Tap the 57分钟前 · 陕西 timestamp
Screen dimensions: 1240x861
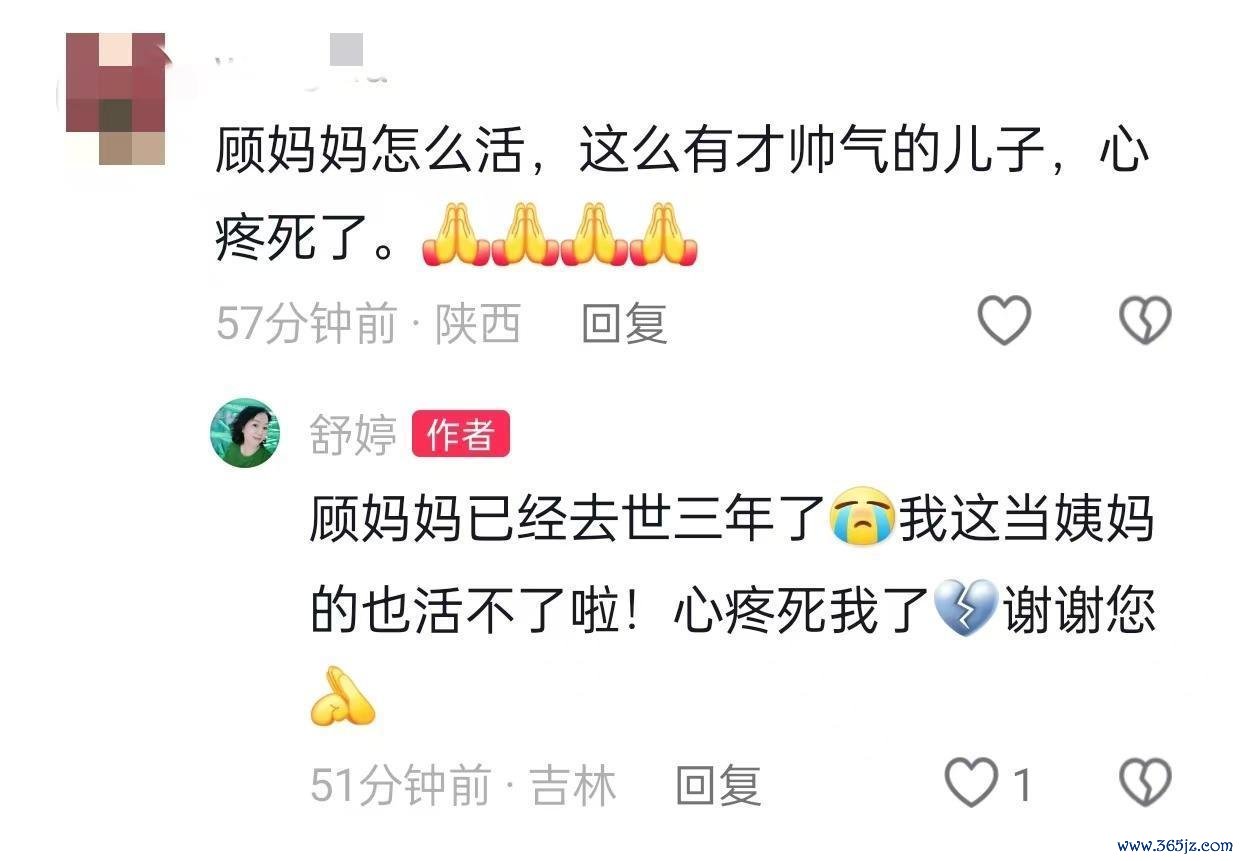tap(369, 323)
